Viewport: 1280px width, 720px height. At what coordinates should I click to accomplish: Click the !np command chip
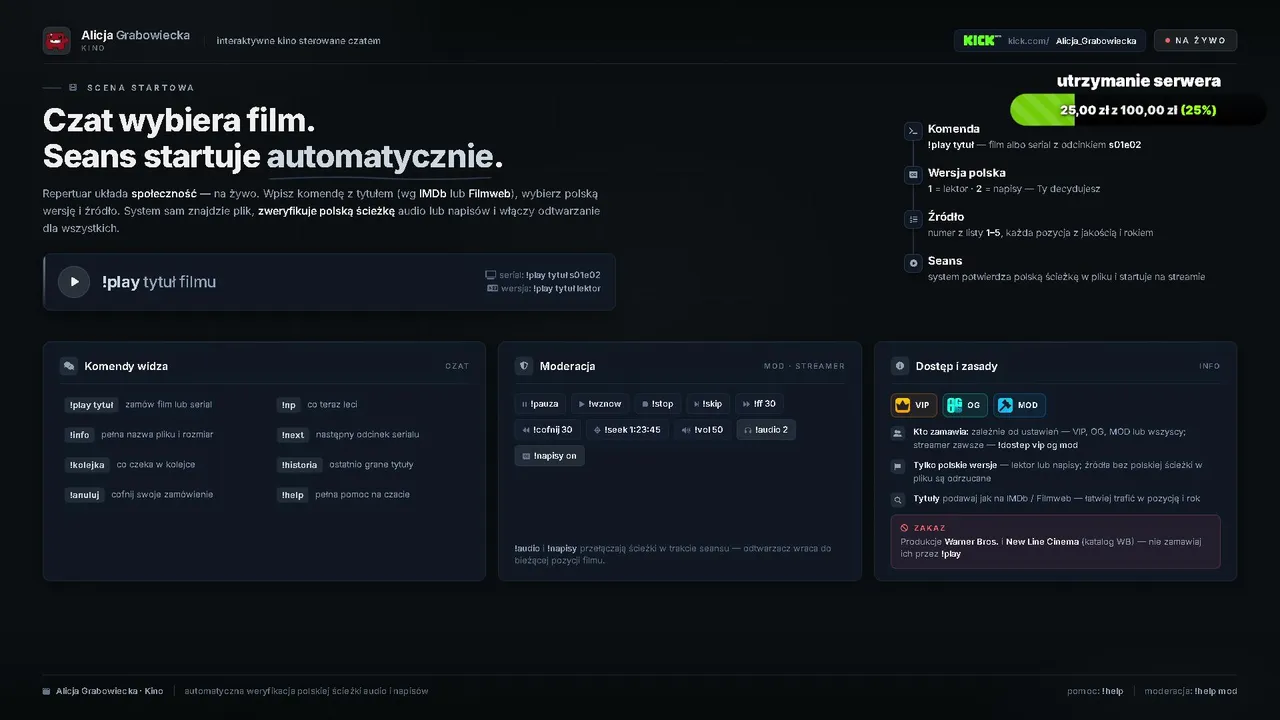pos(289,405)
